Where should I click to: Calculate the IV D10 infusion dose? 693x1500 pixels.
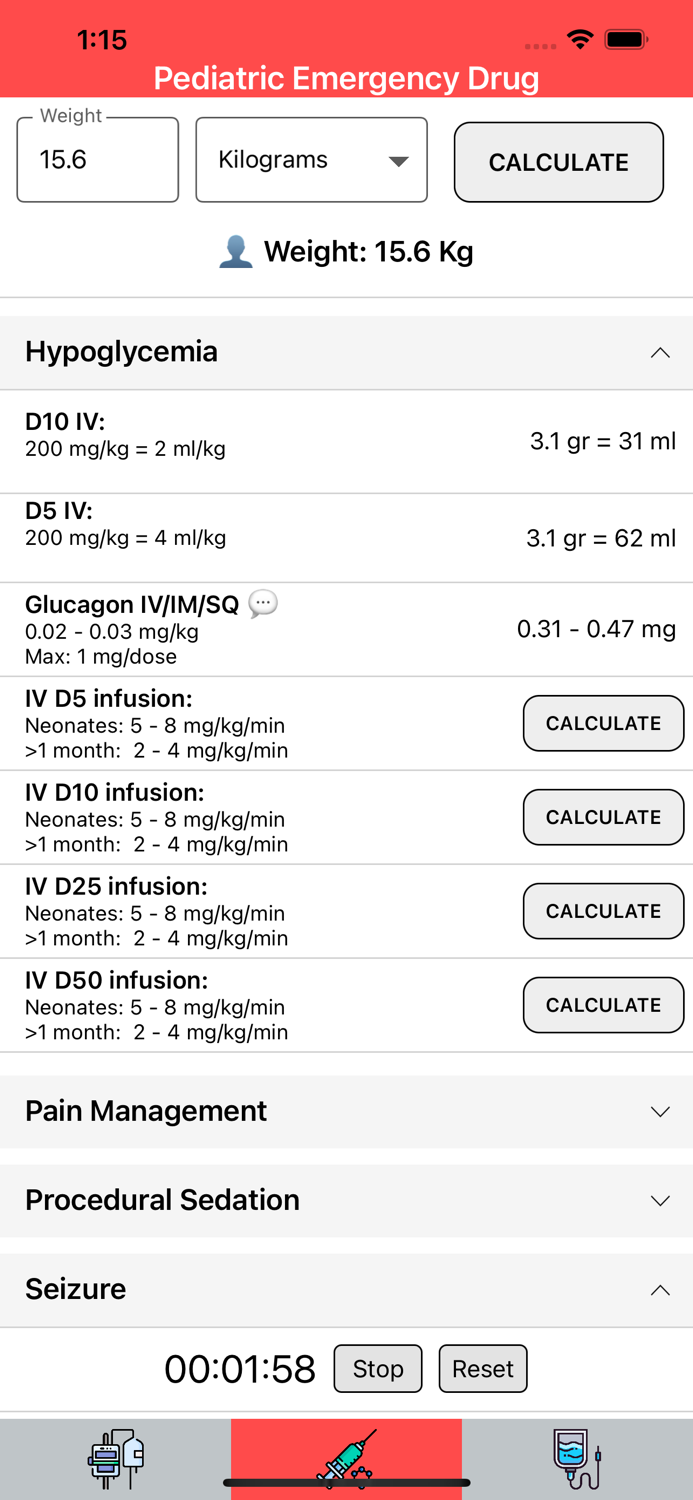[x=603, y=817]
